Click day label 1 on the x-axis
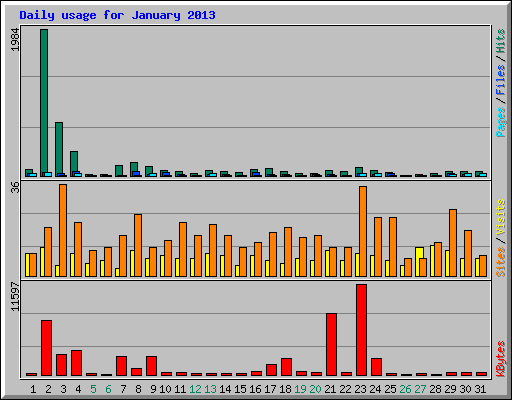Image resolution: width=512 pixels, height=400 pixels. point(33,389)
